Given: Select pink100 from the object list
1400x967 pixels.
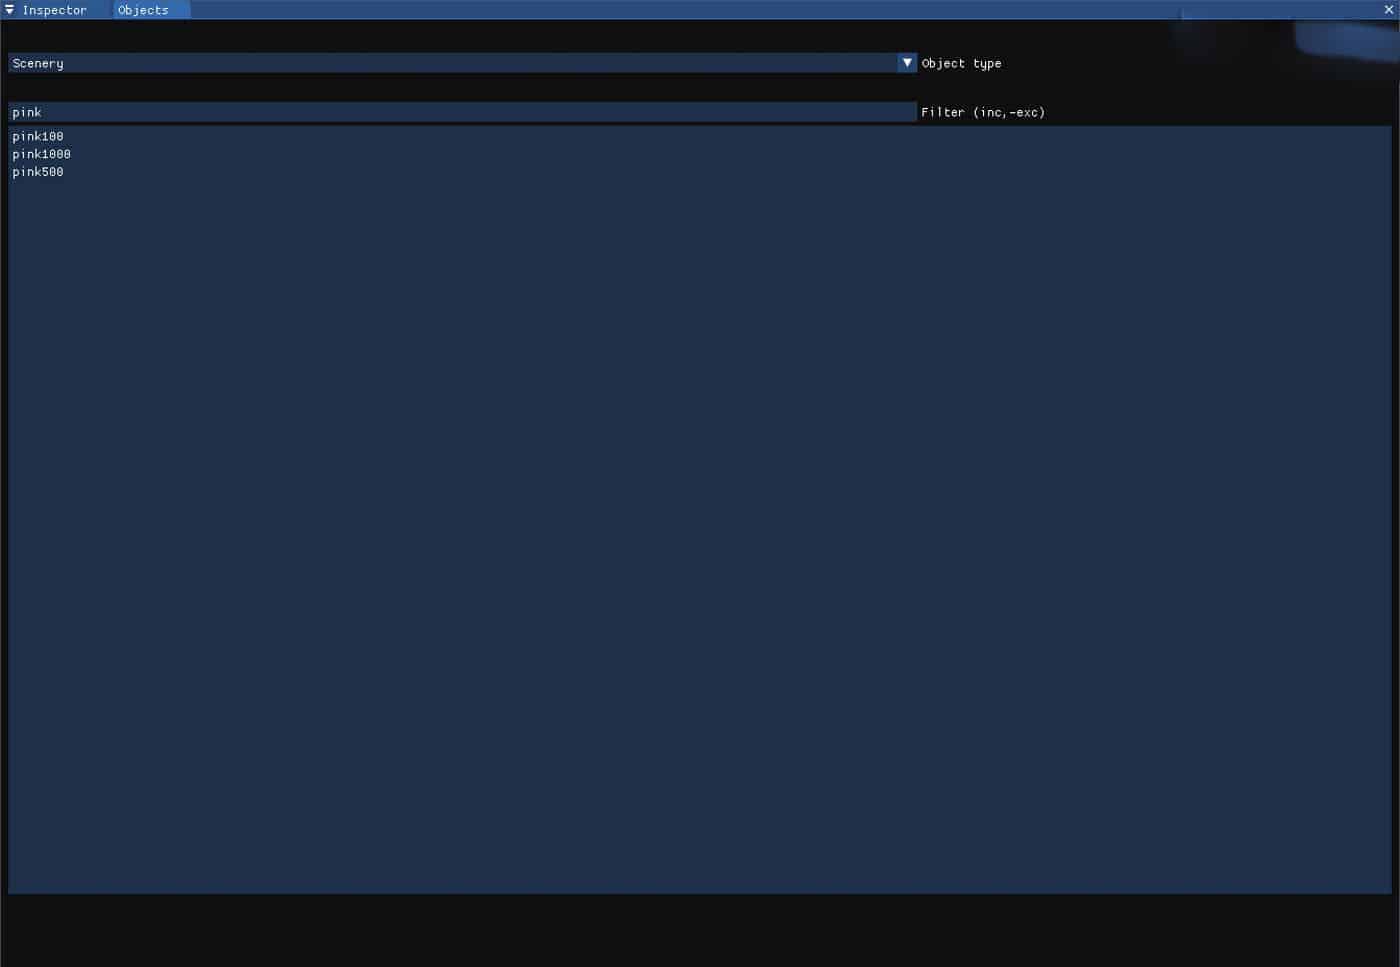Looking at the screenshot, I should [38, 136].
